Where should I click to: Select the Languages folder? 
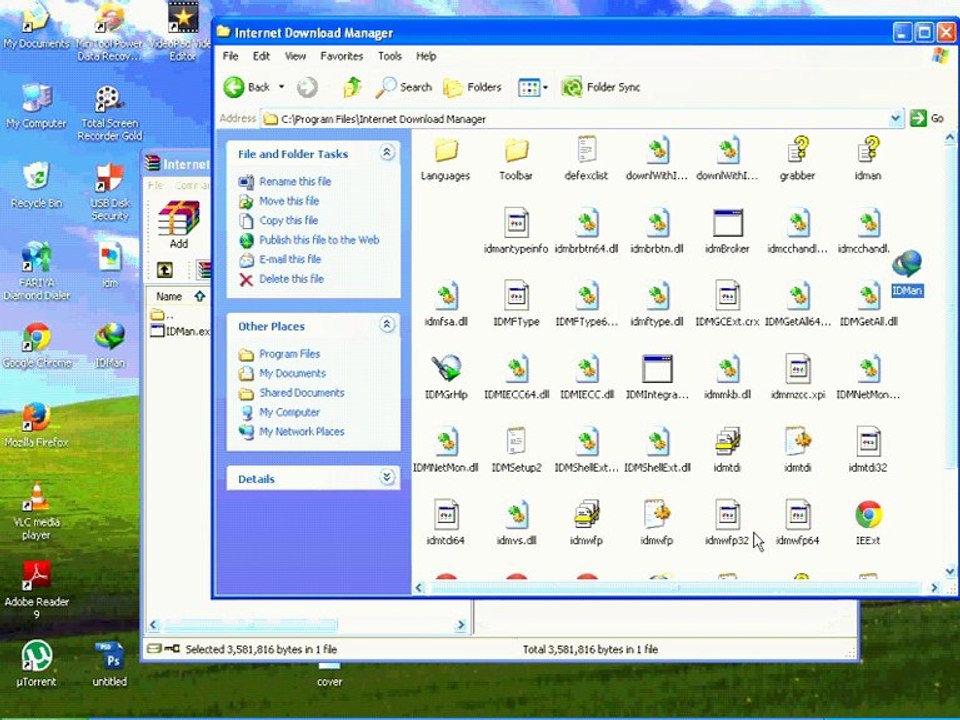(446, 159)
